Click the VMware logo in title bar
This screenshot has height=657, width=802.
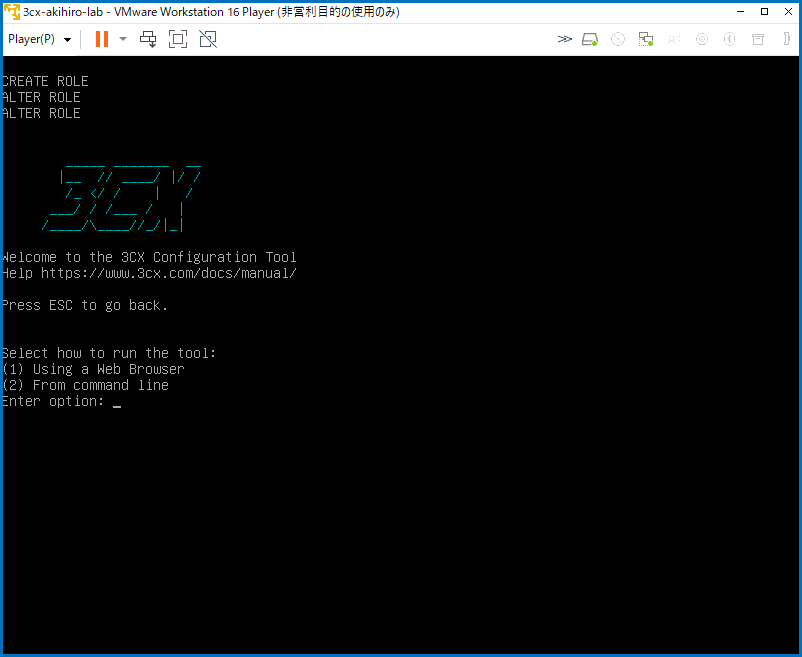click(x=11, y=12)
